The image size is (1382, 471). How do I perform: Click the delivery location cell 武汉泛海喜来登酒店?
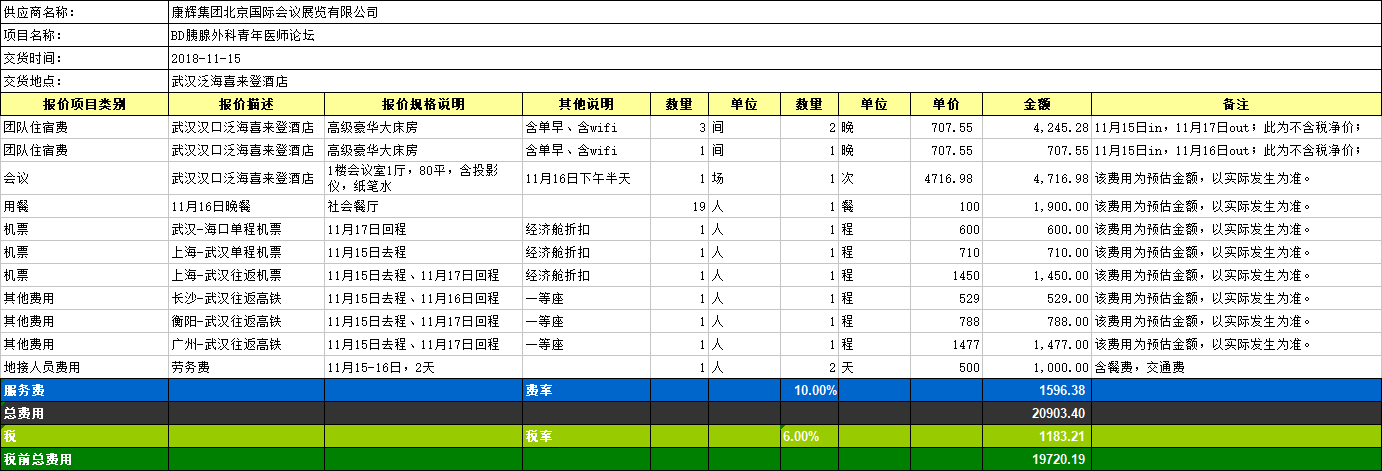236,81
